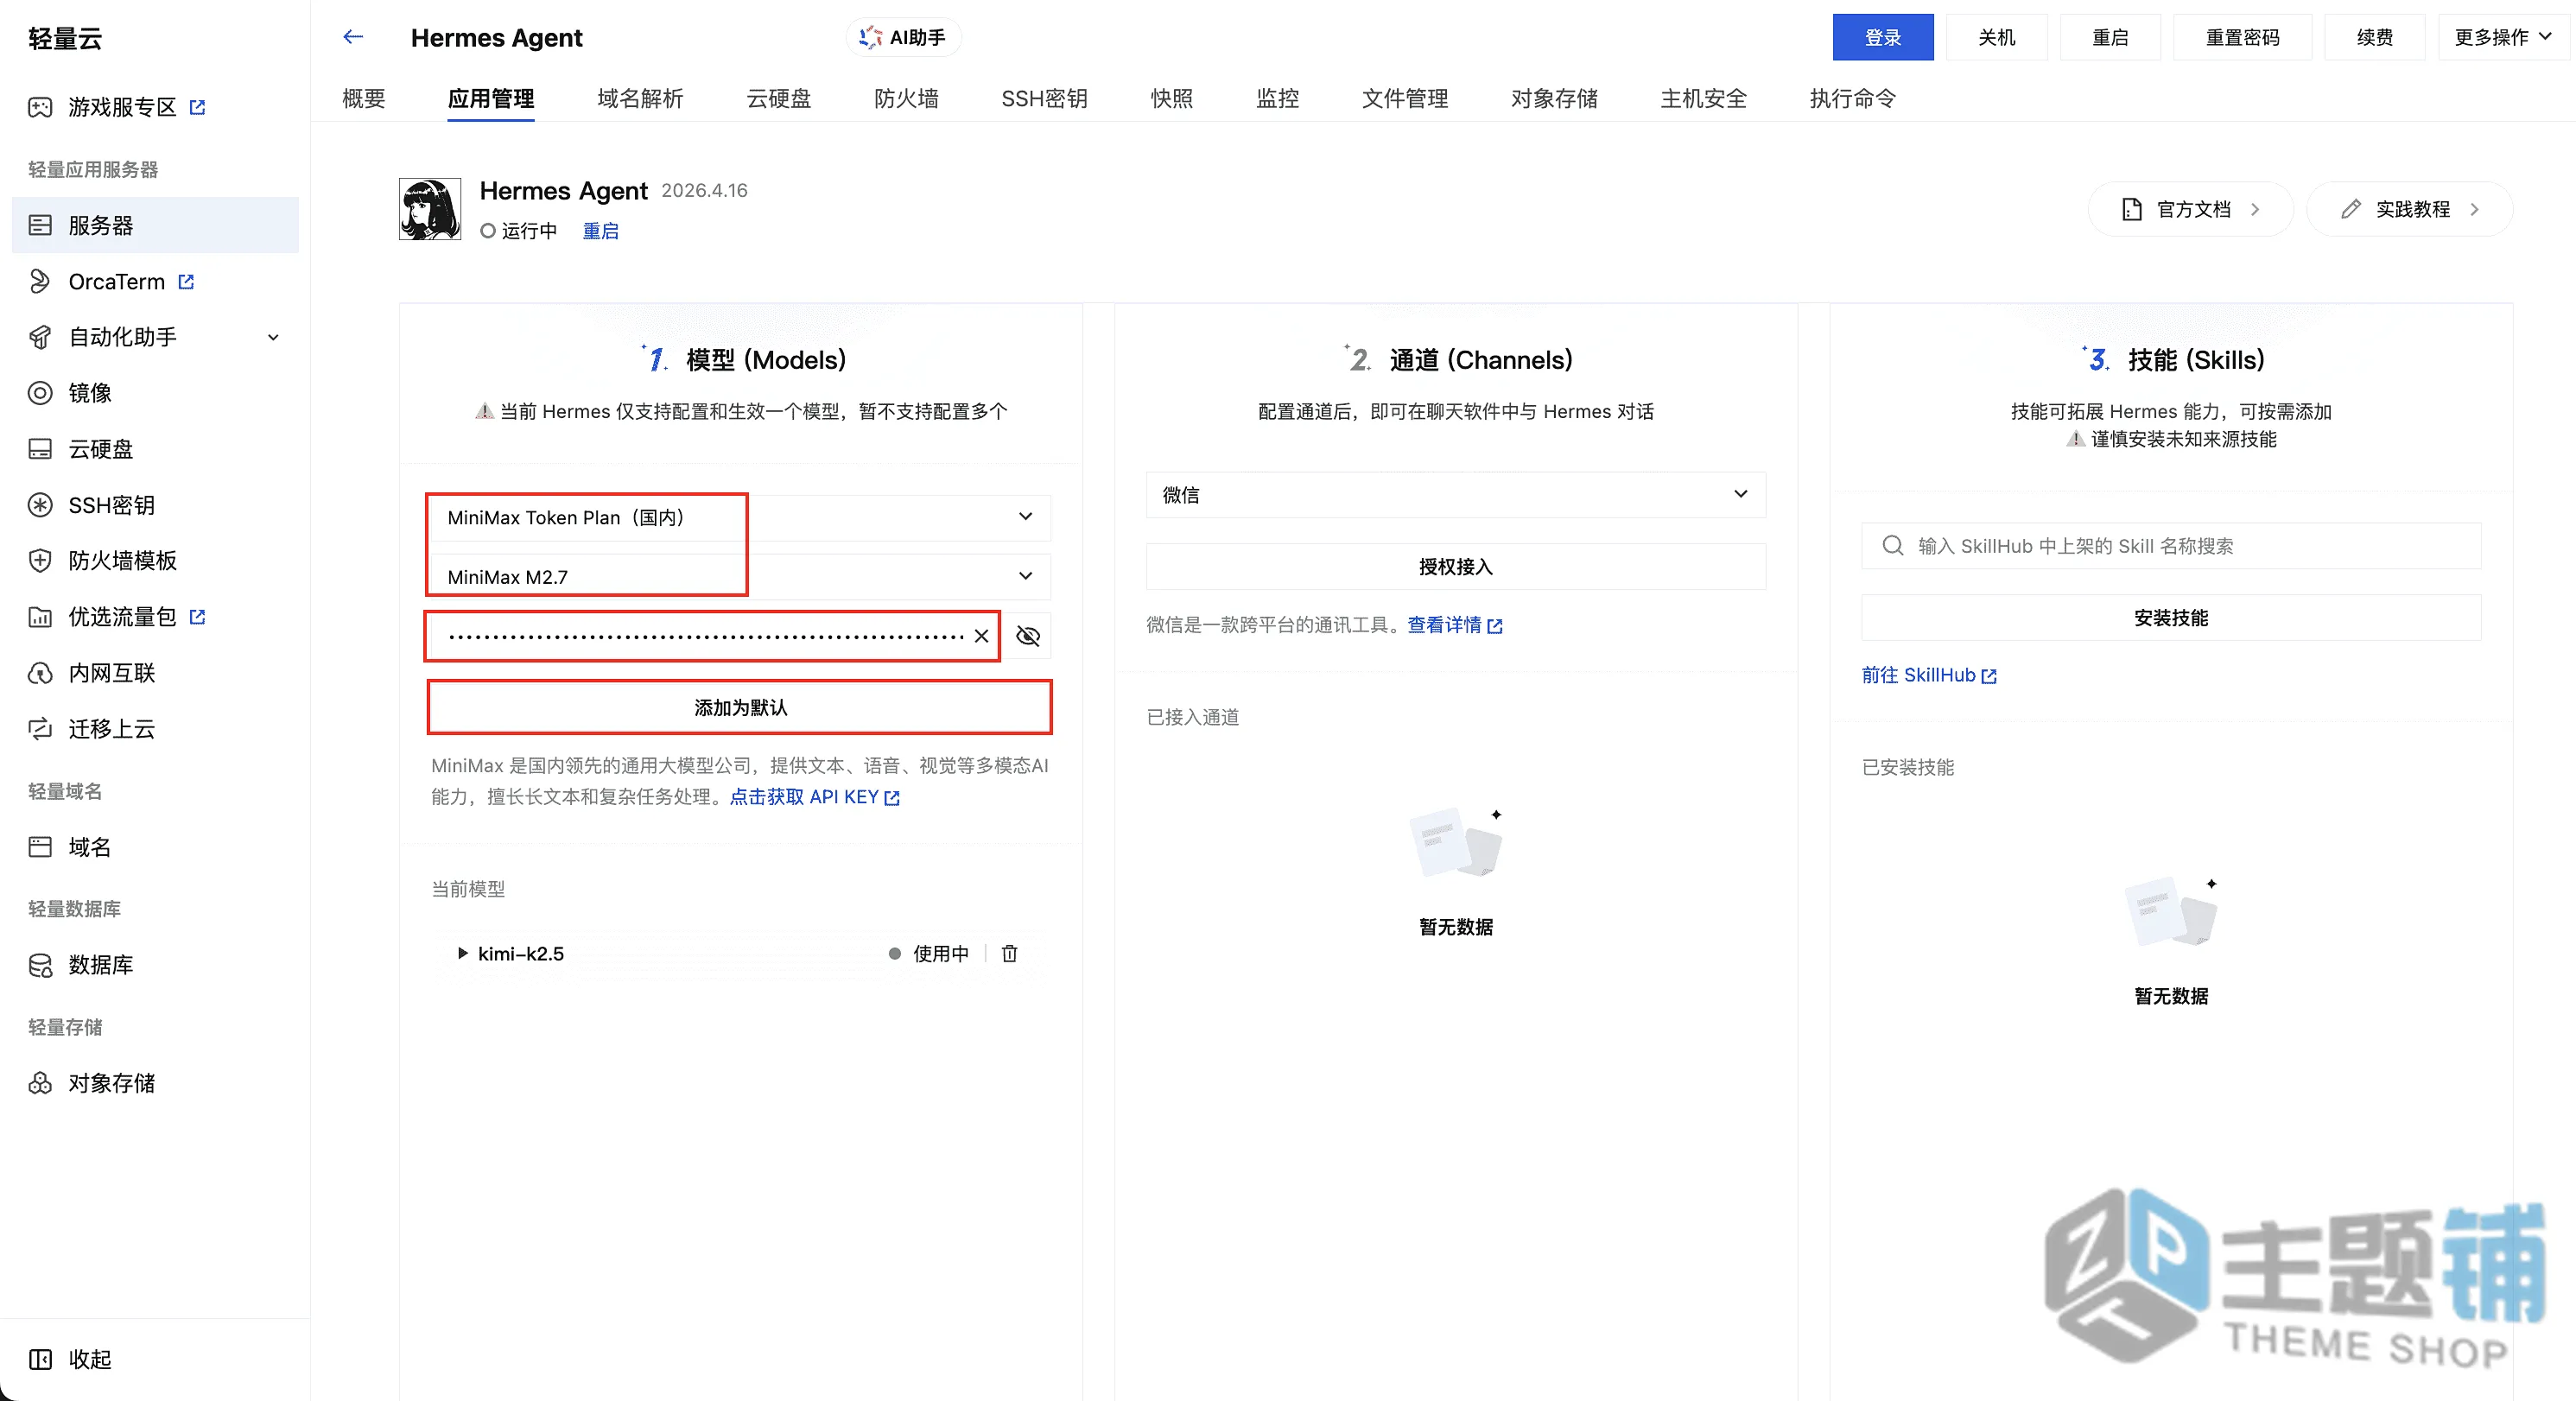Open the 点击获取 API KEY link
Screen dimensions: 2576x1401
coord(815,797)
